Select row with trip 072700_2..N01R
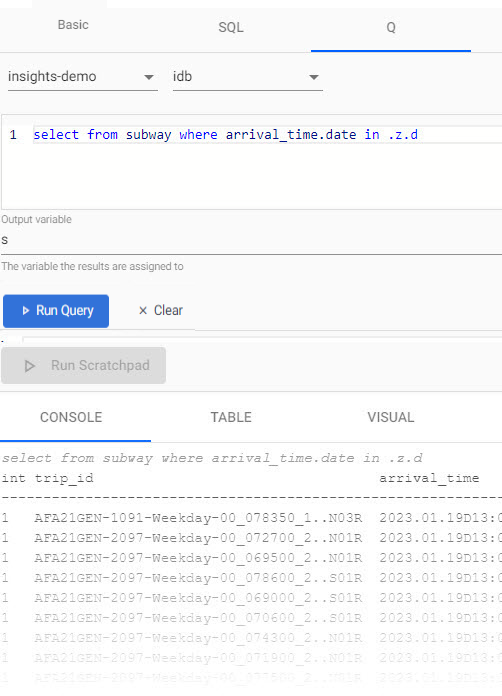Image resolution: width=502 pixels, height=696 pixels. 251,538
